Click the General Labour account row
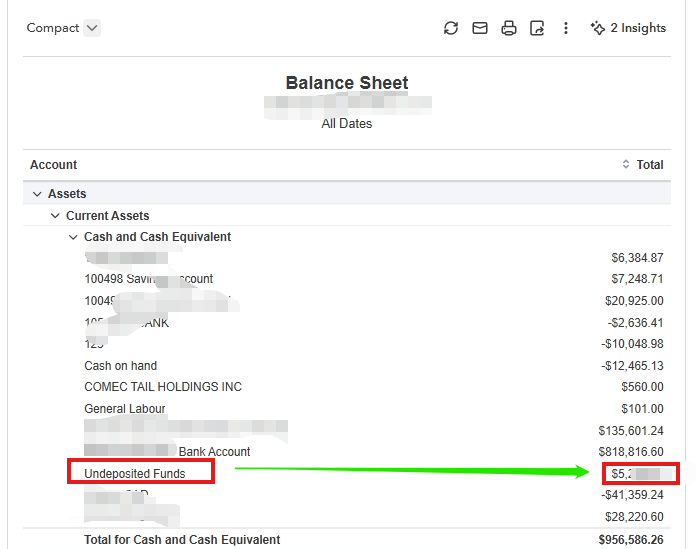 pos(125,409)
